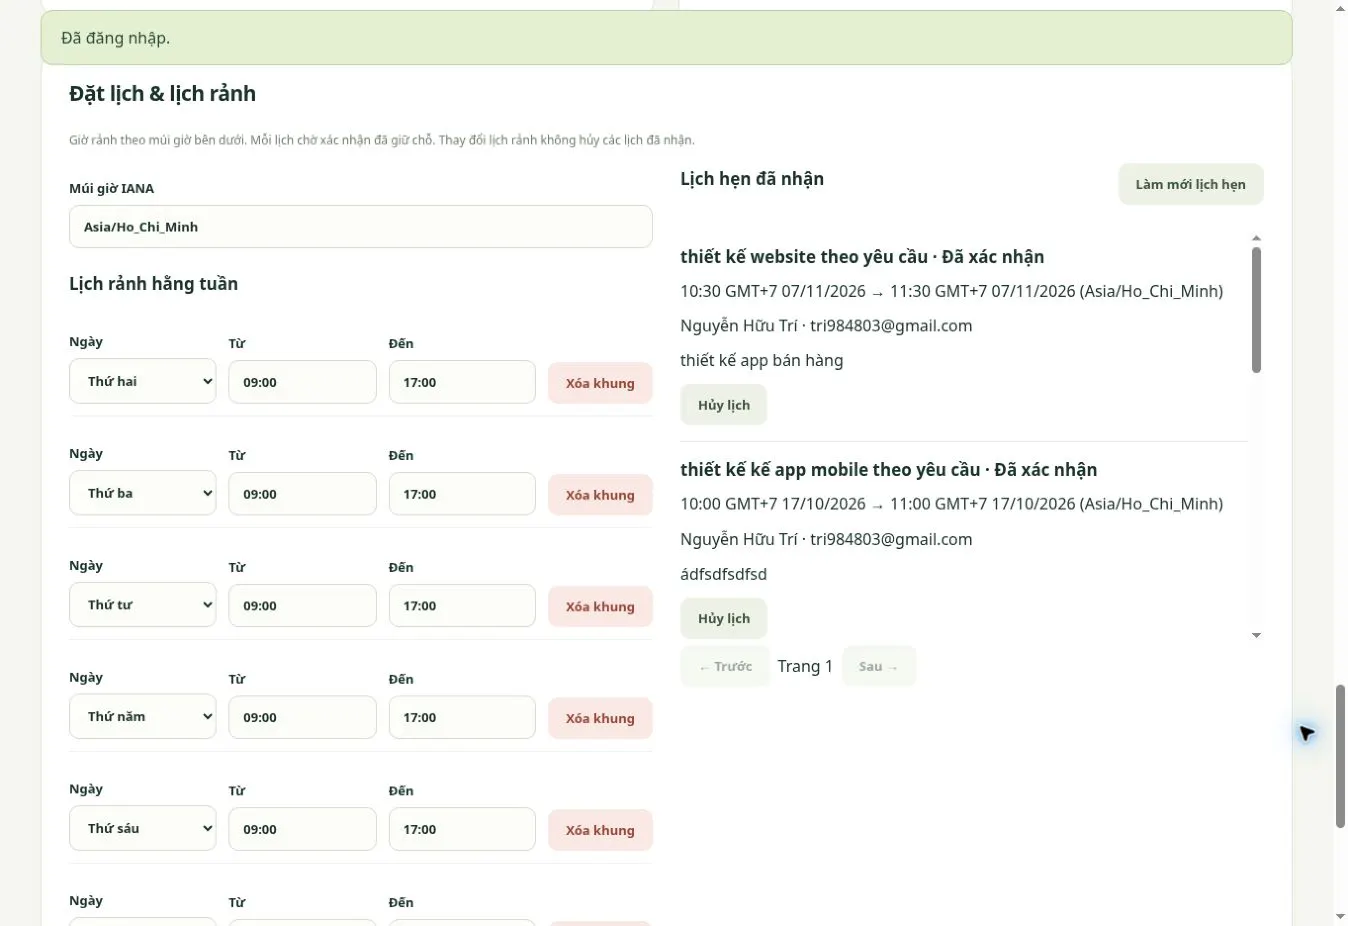This screenshot has width=1348, height=926.
Task: Edit the Đến end time for Thứ hai
Action: coord(462,382)
